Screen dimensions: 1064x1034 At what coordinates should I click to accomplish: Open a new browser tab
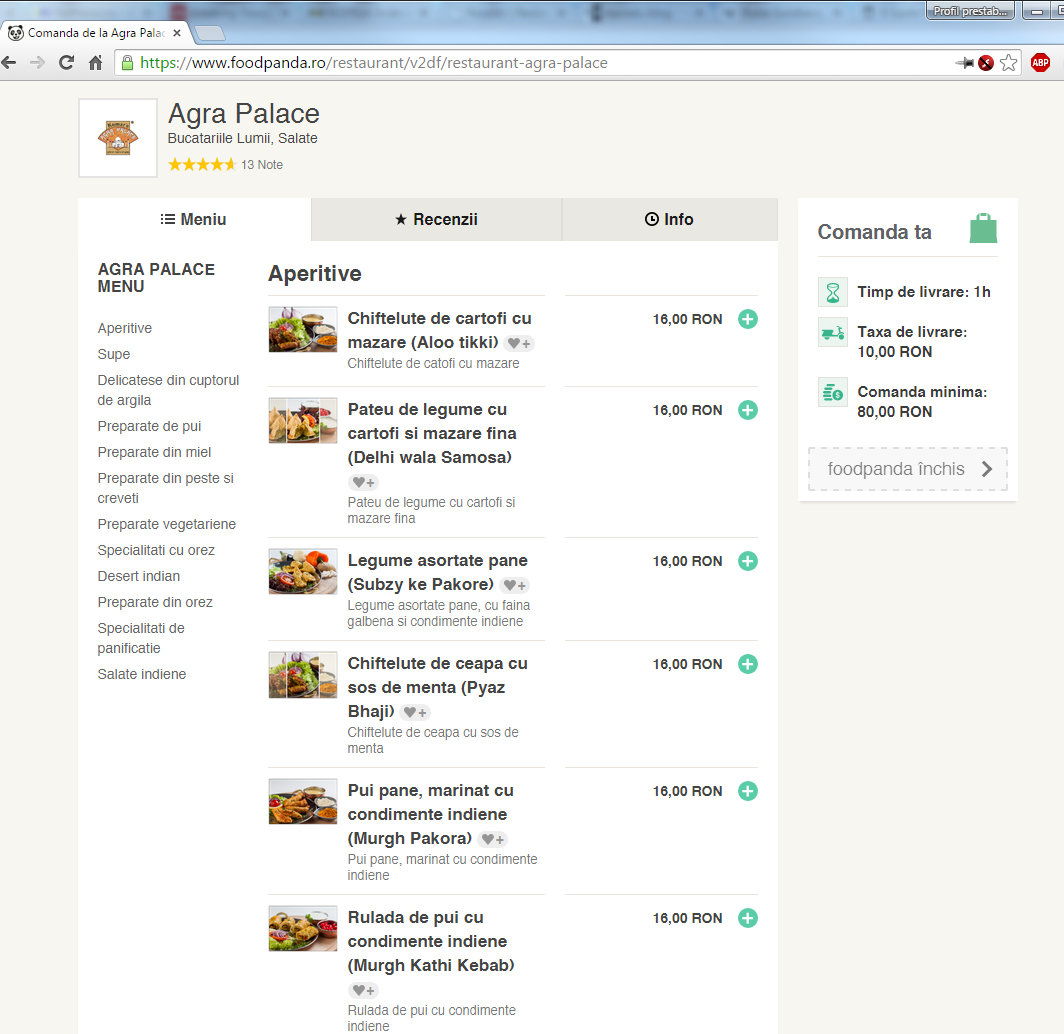click(x=209, y=33)
